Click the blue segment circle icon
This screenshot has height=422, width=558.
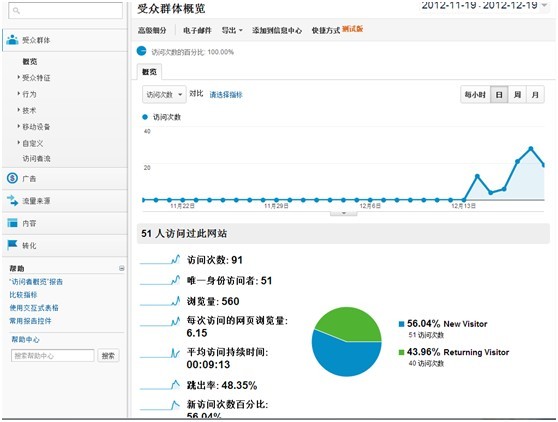[142, 51]
